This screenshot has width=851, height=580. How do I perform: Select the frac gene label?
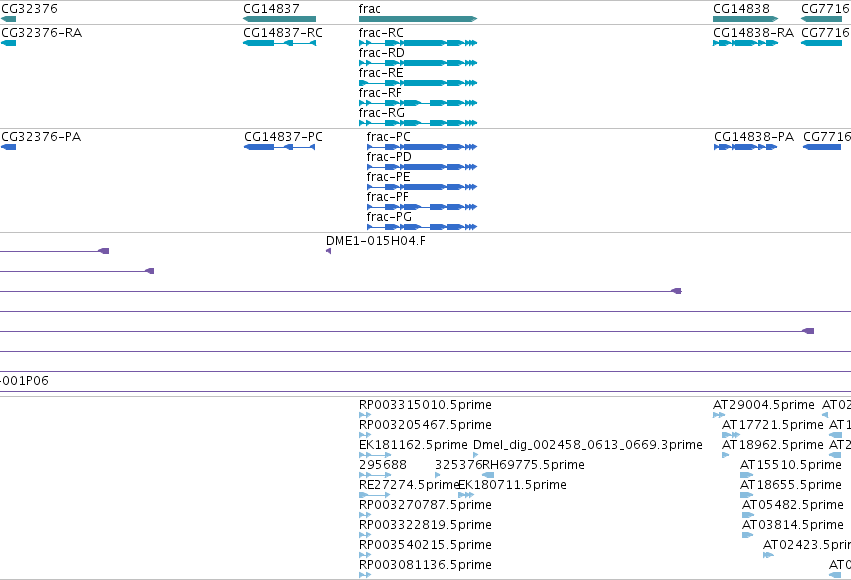pyautogui.click(x=370, y=9)
